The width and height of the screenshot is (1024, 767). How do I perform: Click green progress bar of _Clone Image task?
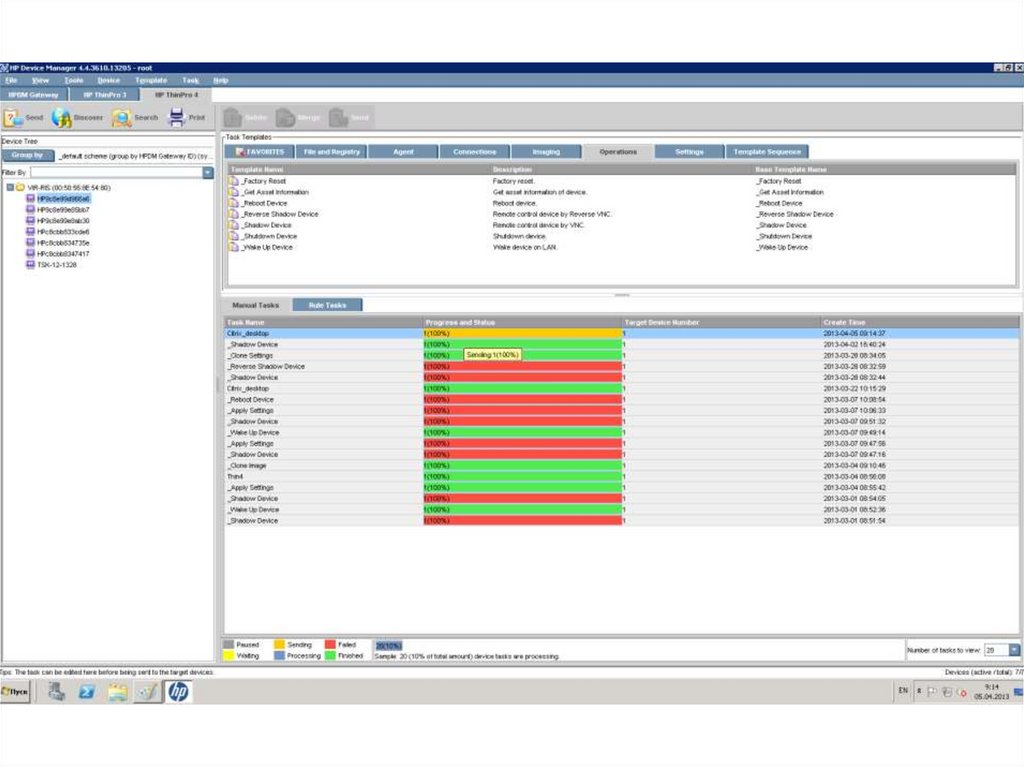click(522, 466)
